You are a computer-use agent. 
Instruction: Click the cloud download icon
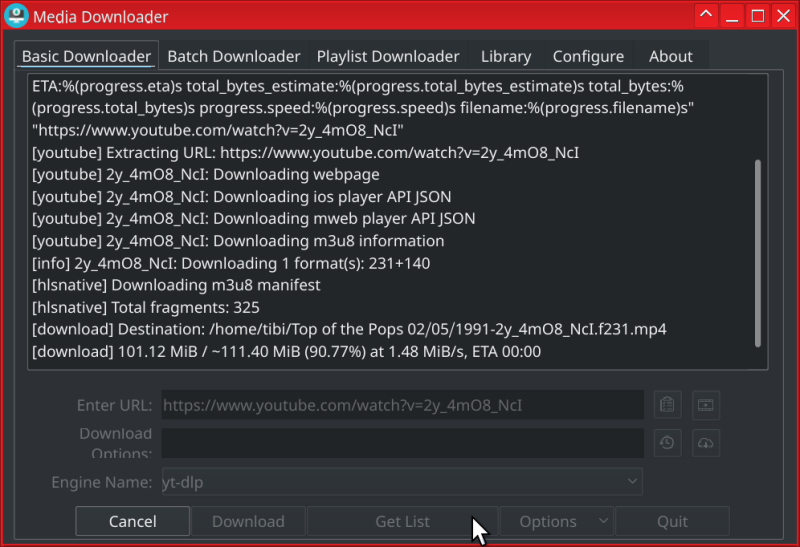coord(706,443)
